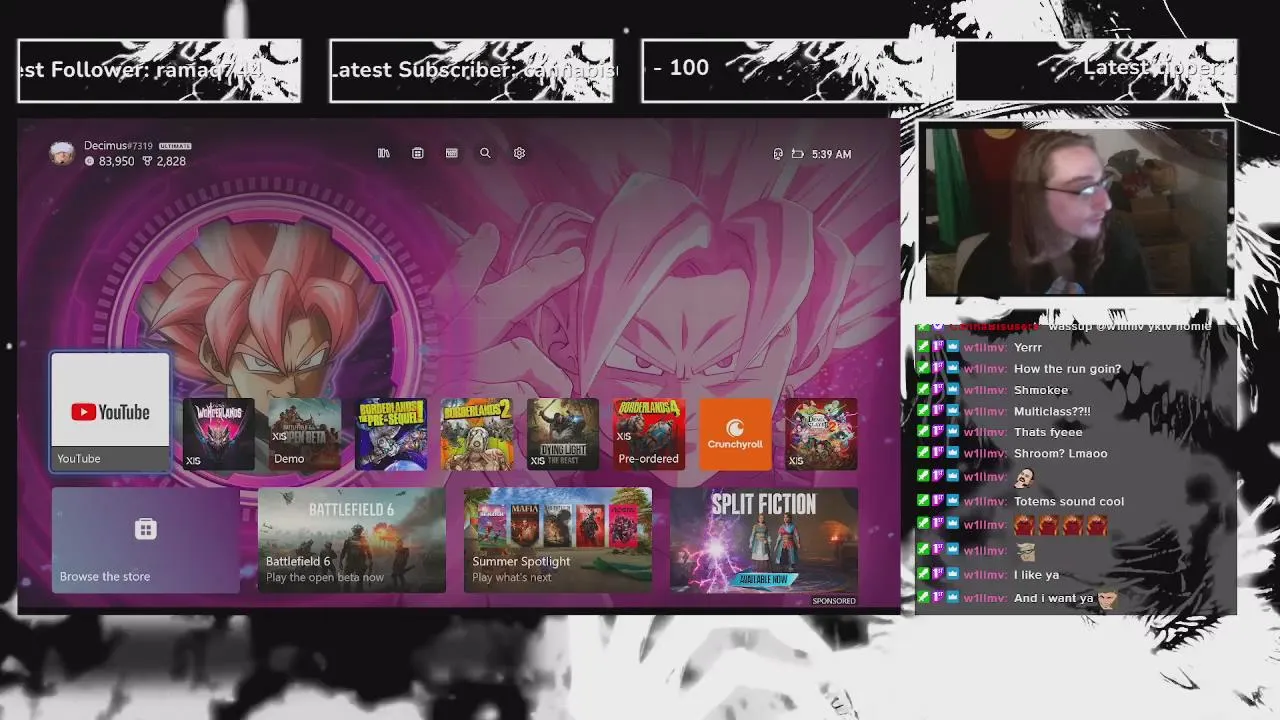Click chat message "Thats fyeee"

click(1048, 432)
